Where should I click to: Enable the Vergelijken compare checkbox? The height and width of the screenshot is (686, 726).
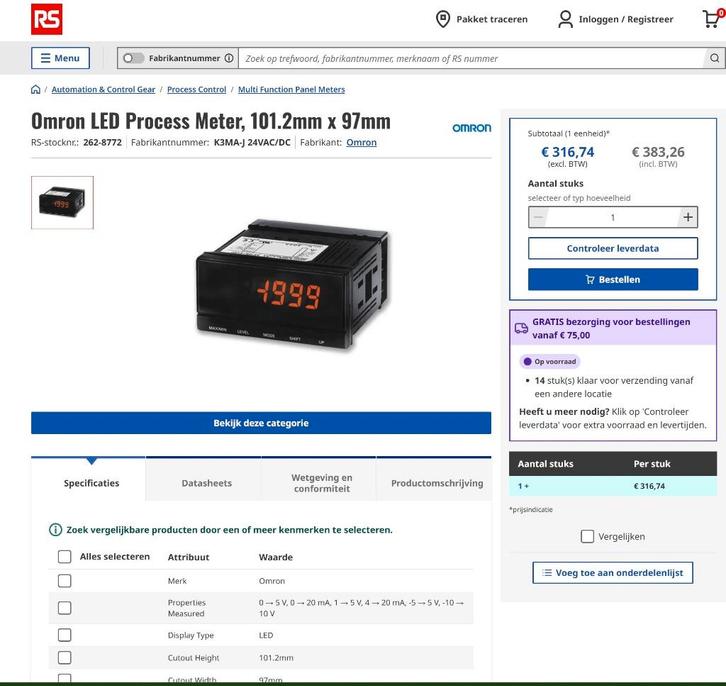[x=587, y=536]
